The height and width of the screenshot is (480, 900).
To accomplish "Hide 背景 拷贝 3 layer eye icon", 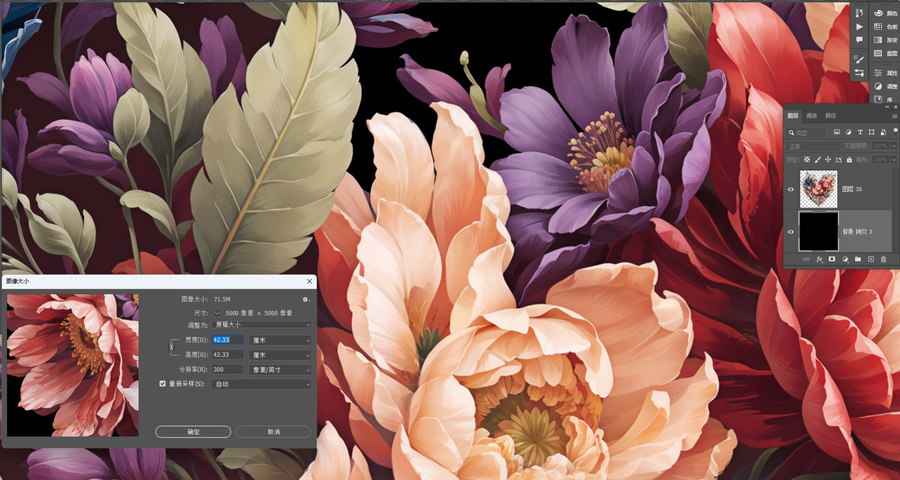I will (x=791, y=231).
